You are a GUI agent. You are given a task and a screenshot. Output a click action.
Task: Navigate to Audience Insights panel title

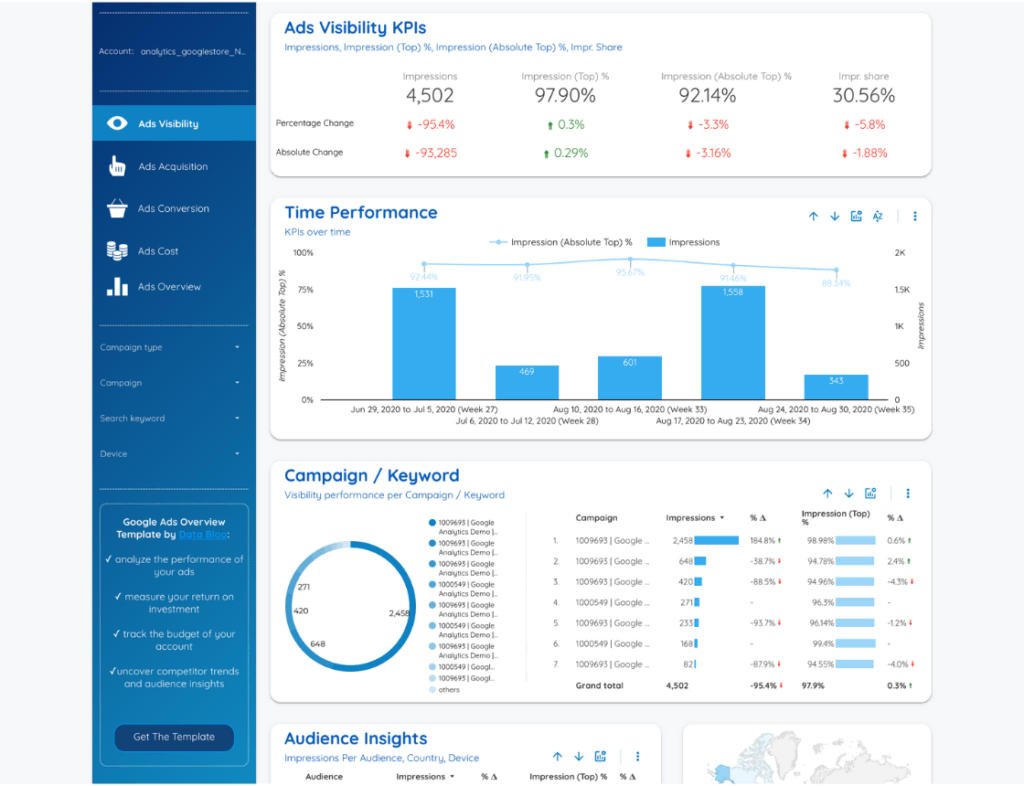355,738
